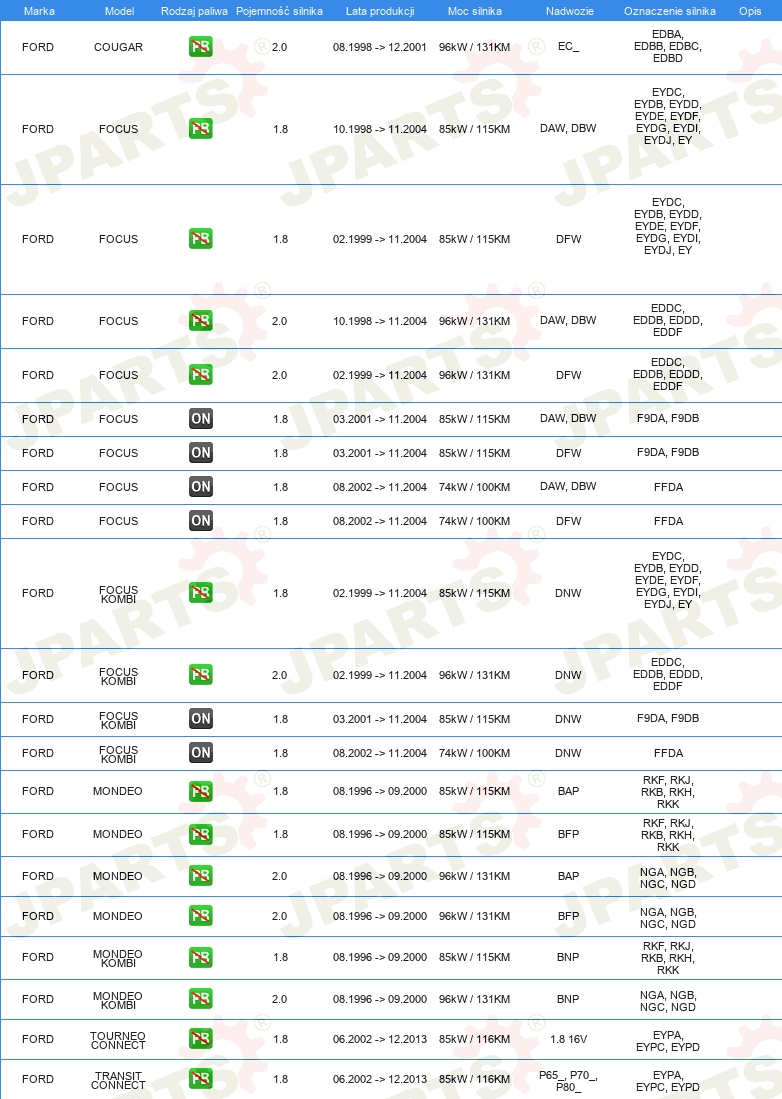Click the Rodzaj paliwa column header
This screenshot has height=1099, width=782.
pyautogui.click(x=194, y=11)
